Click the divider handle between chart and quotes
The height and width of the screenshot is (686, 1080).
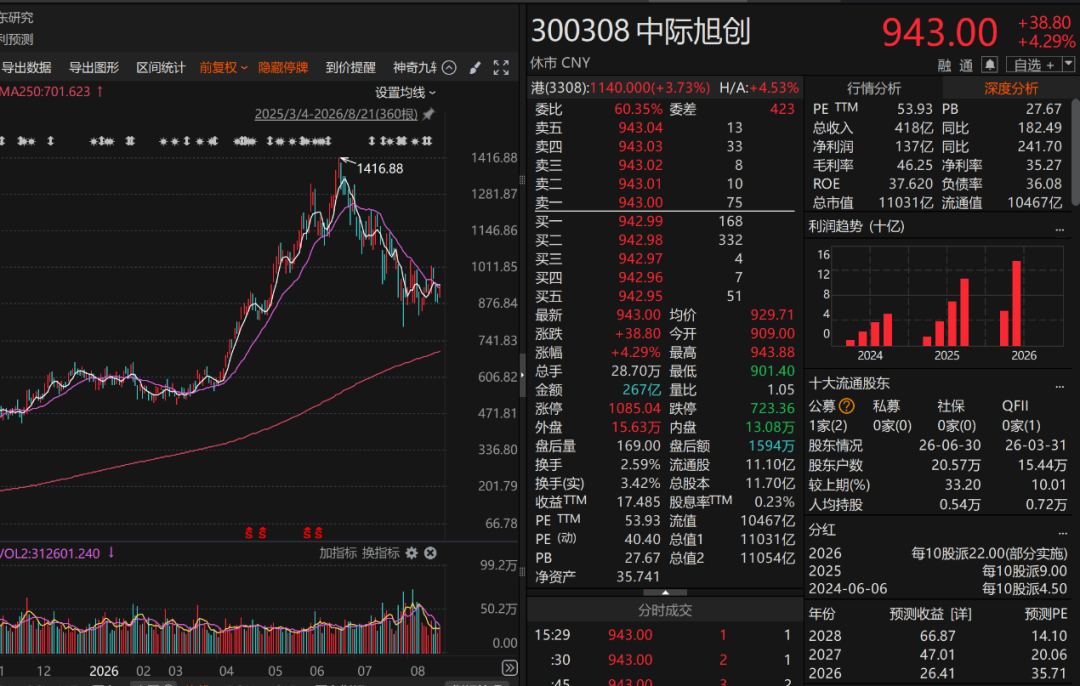tap(522, 375)
